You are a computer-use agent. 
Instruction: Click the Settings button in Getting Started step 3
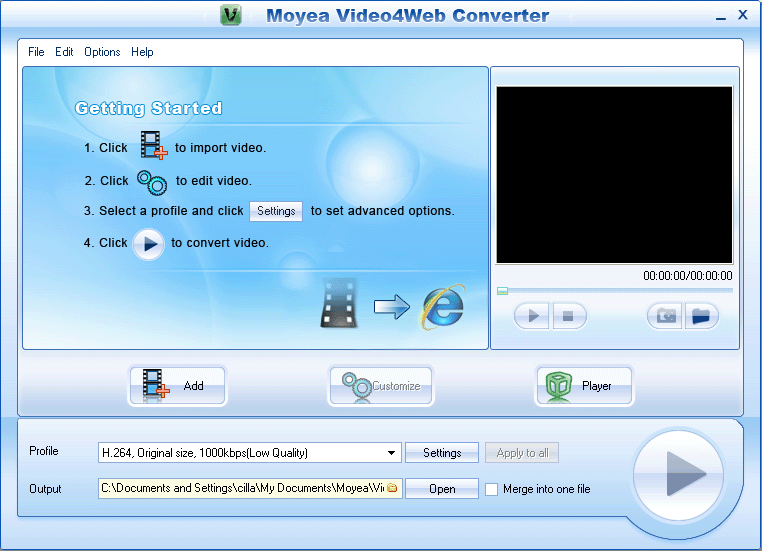pyautogui.click(x=276, y=211)
